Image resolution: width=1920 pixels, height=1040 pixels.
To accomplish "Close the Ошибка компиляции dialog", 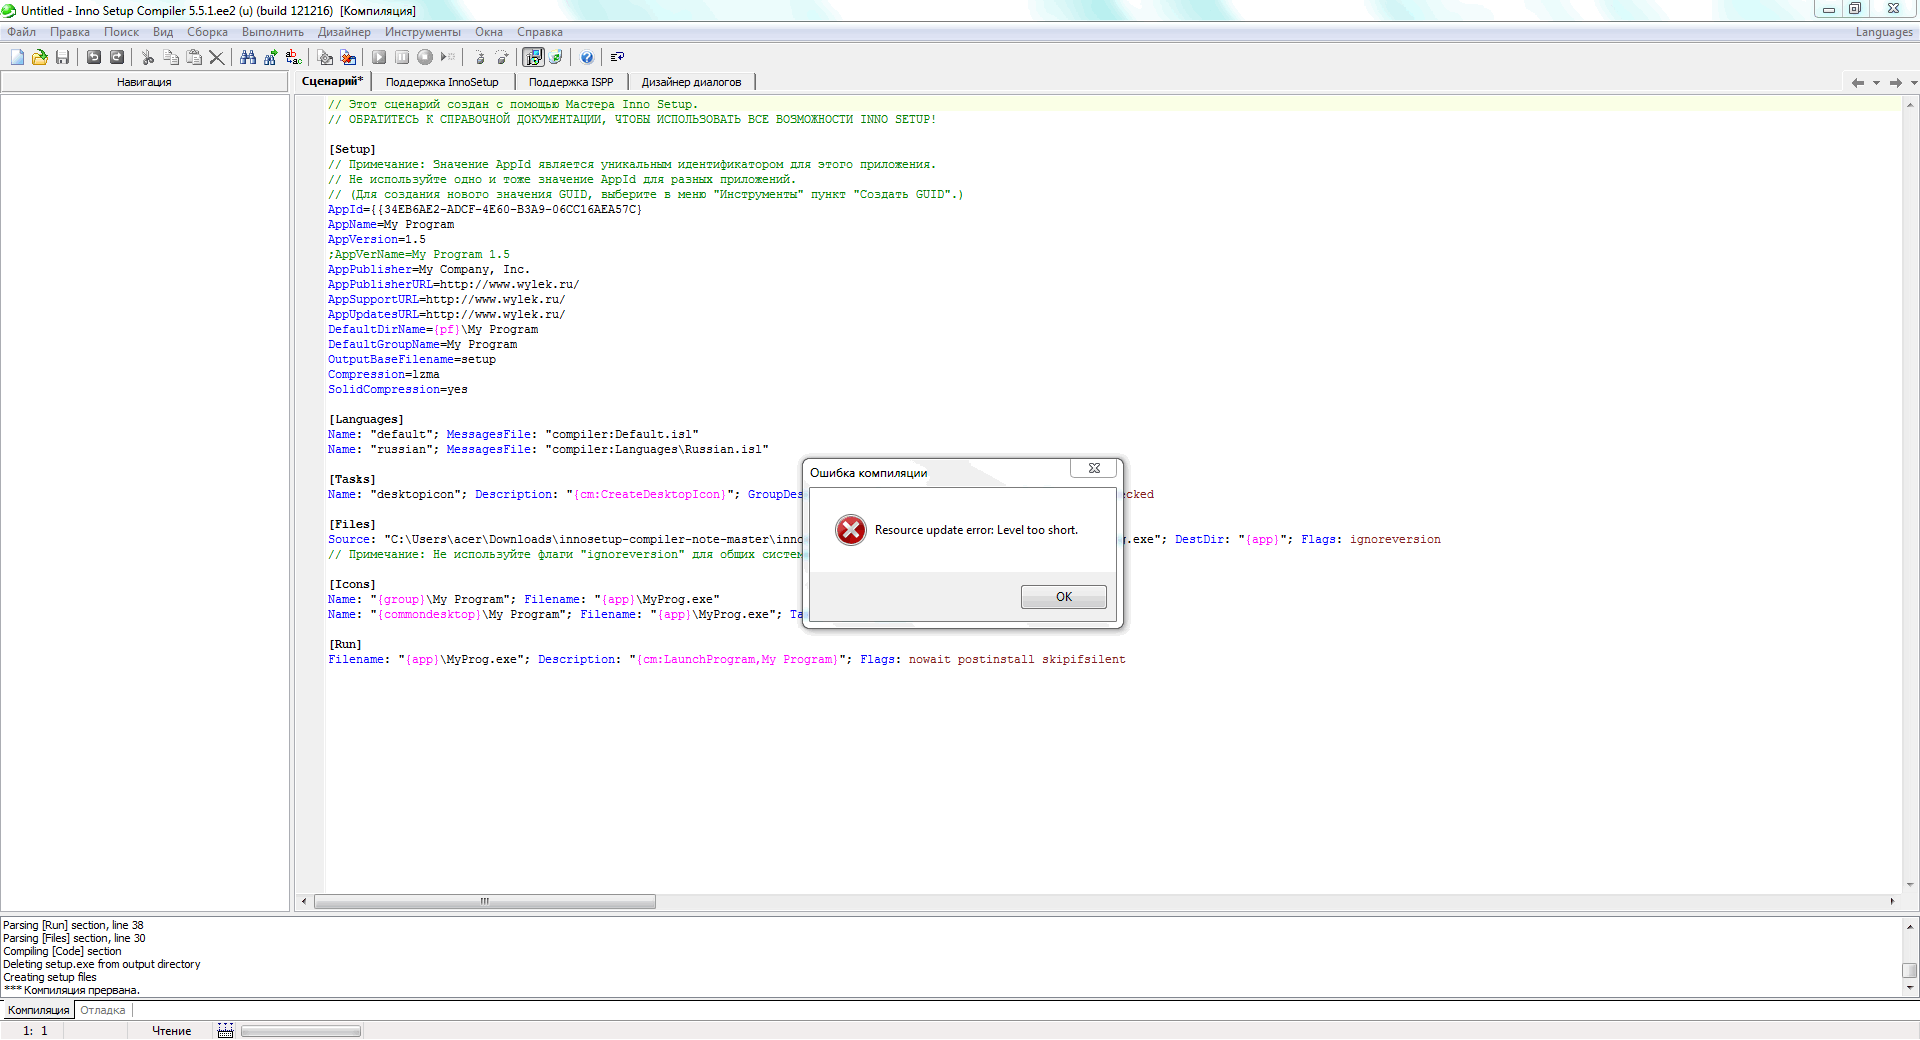I will (x=1094, y=468).
